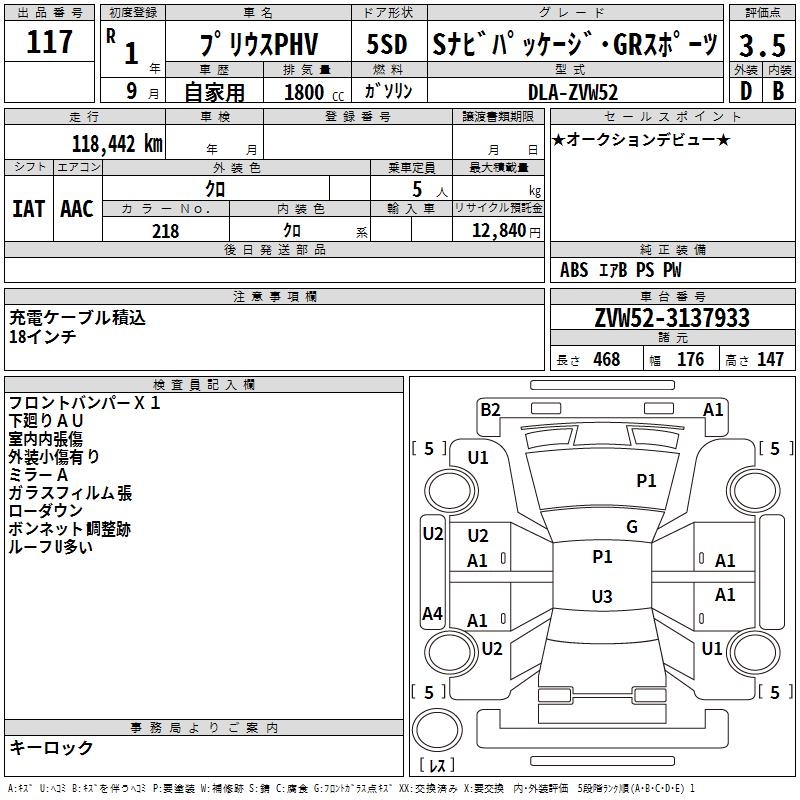
Task: Click the B2 damage mark on front bumper
Action: coord(489,409)
